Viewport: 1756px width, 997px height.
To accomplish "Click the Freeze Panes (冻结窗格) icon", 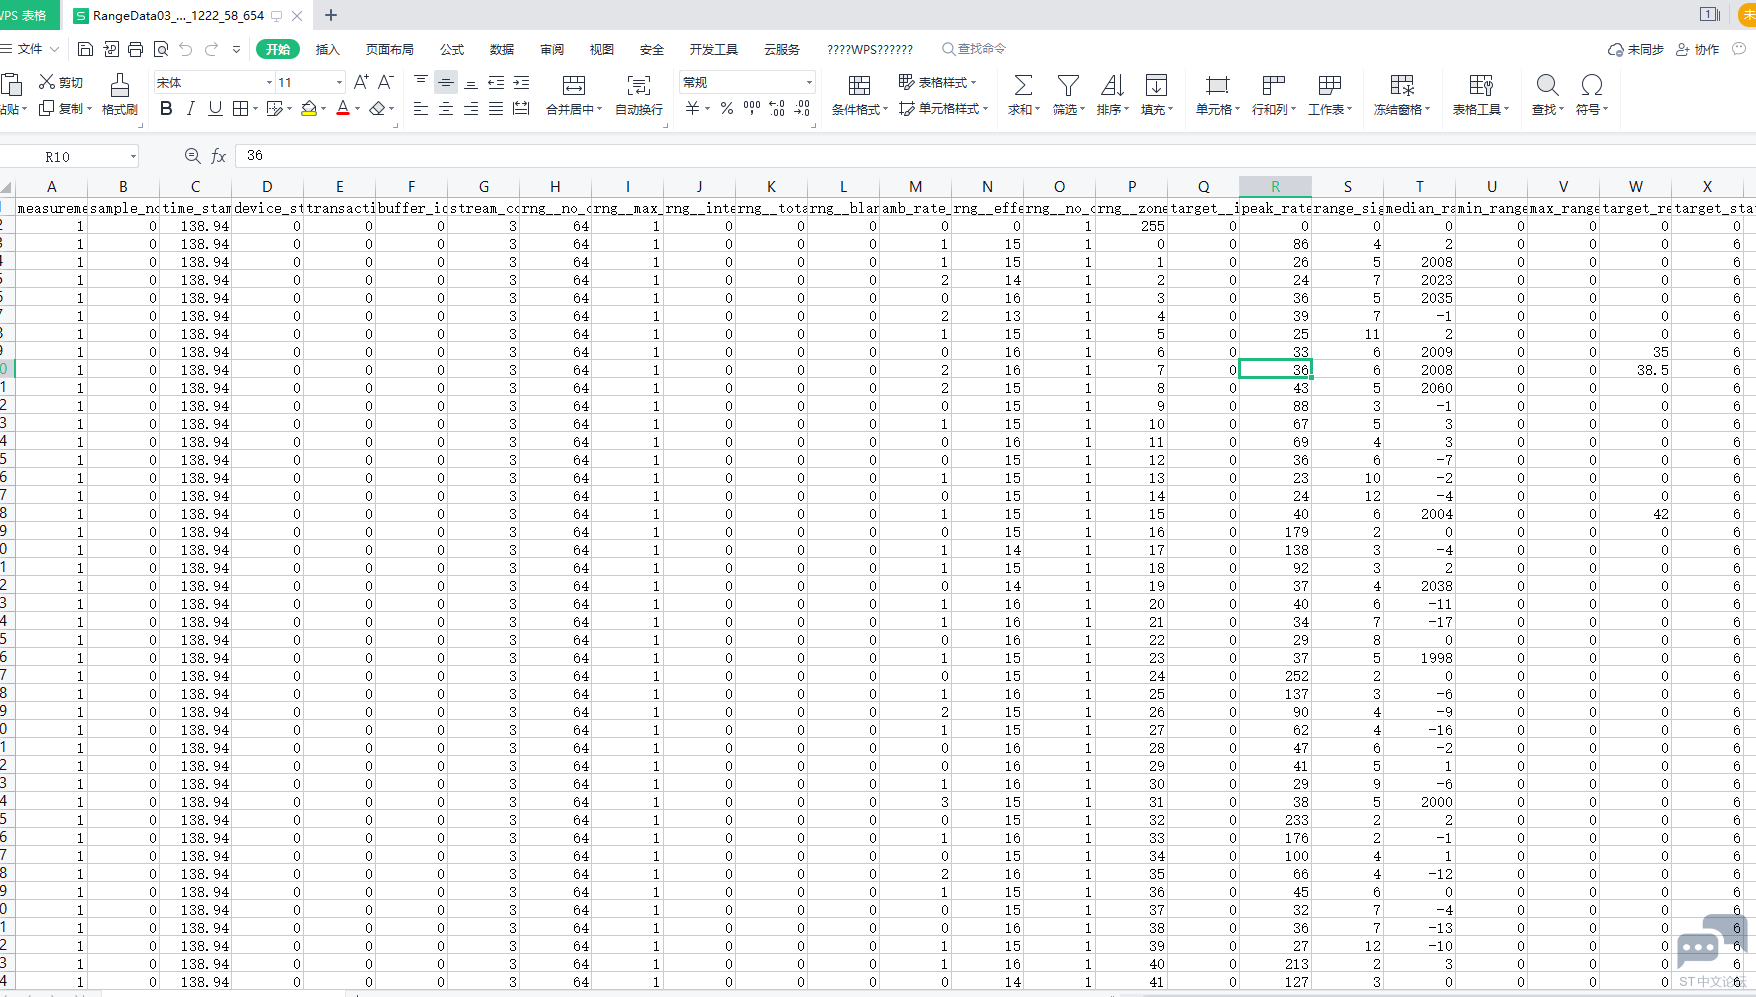I will tap(1402, 86).
